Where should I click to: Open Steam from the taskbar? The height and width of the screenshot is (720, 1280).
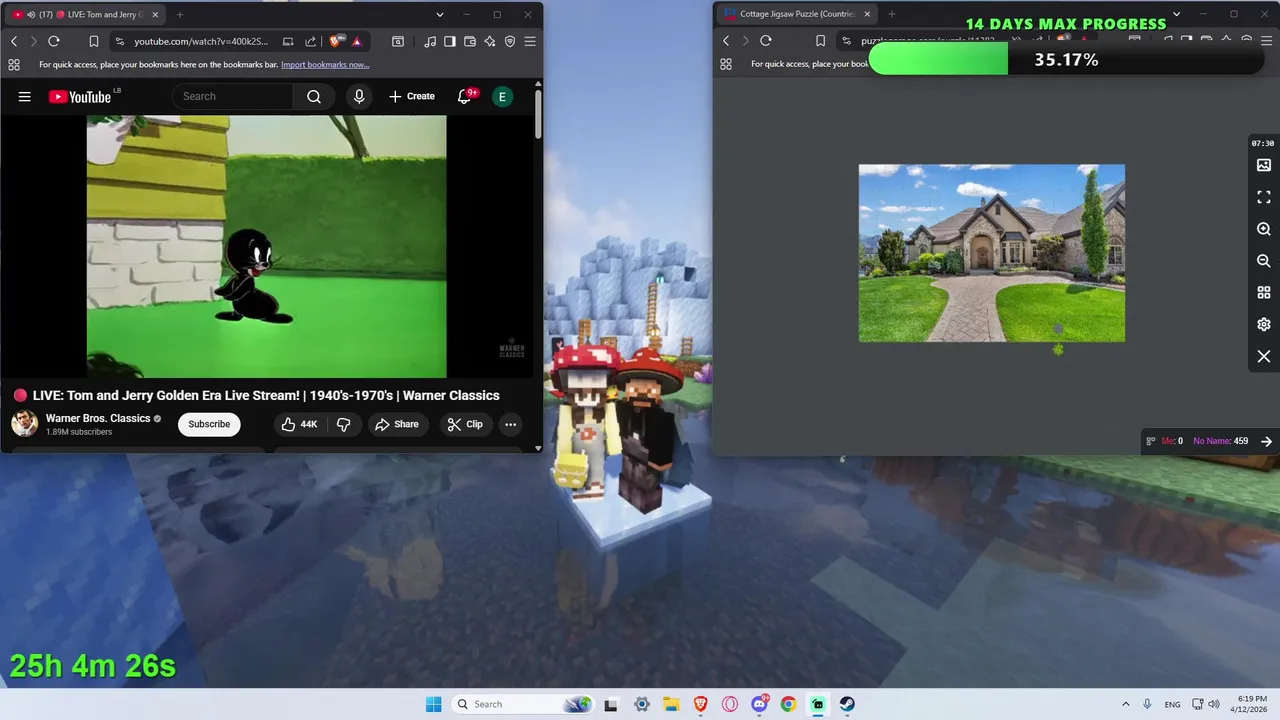click(x=847, y=704)
